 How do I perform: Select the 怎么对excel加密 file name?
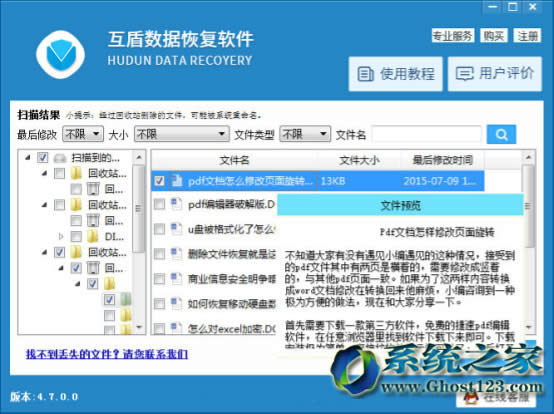point(231,329)
